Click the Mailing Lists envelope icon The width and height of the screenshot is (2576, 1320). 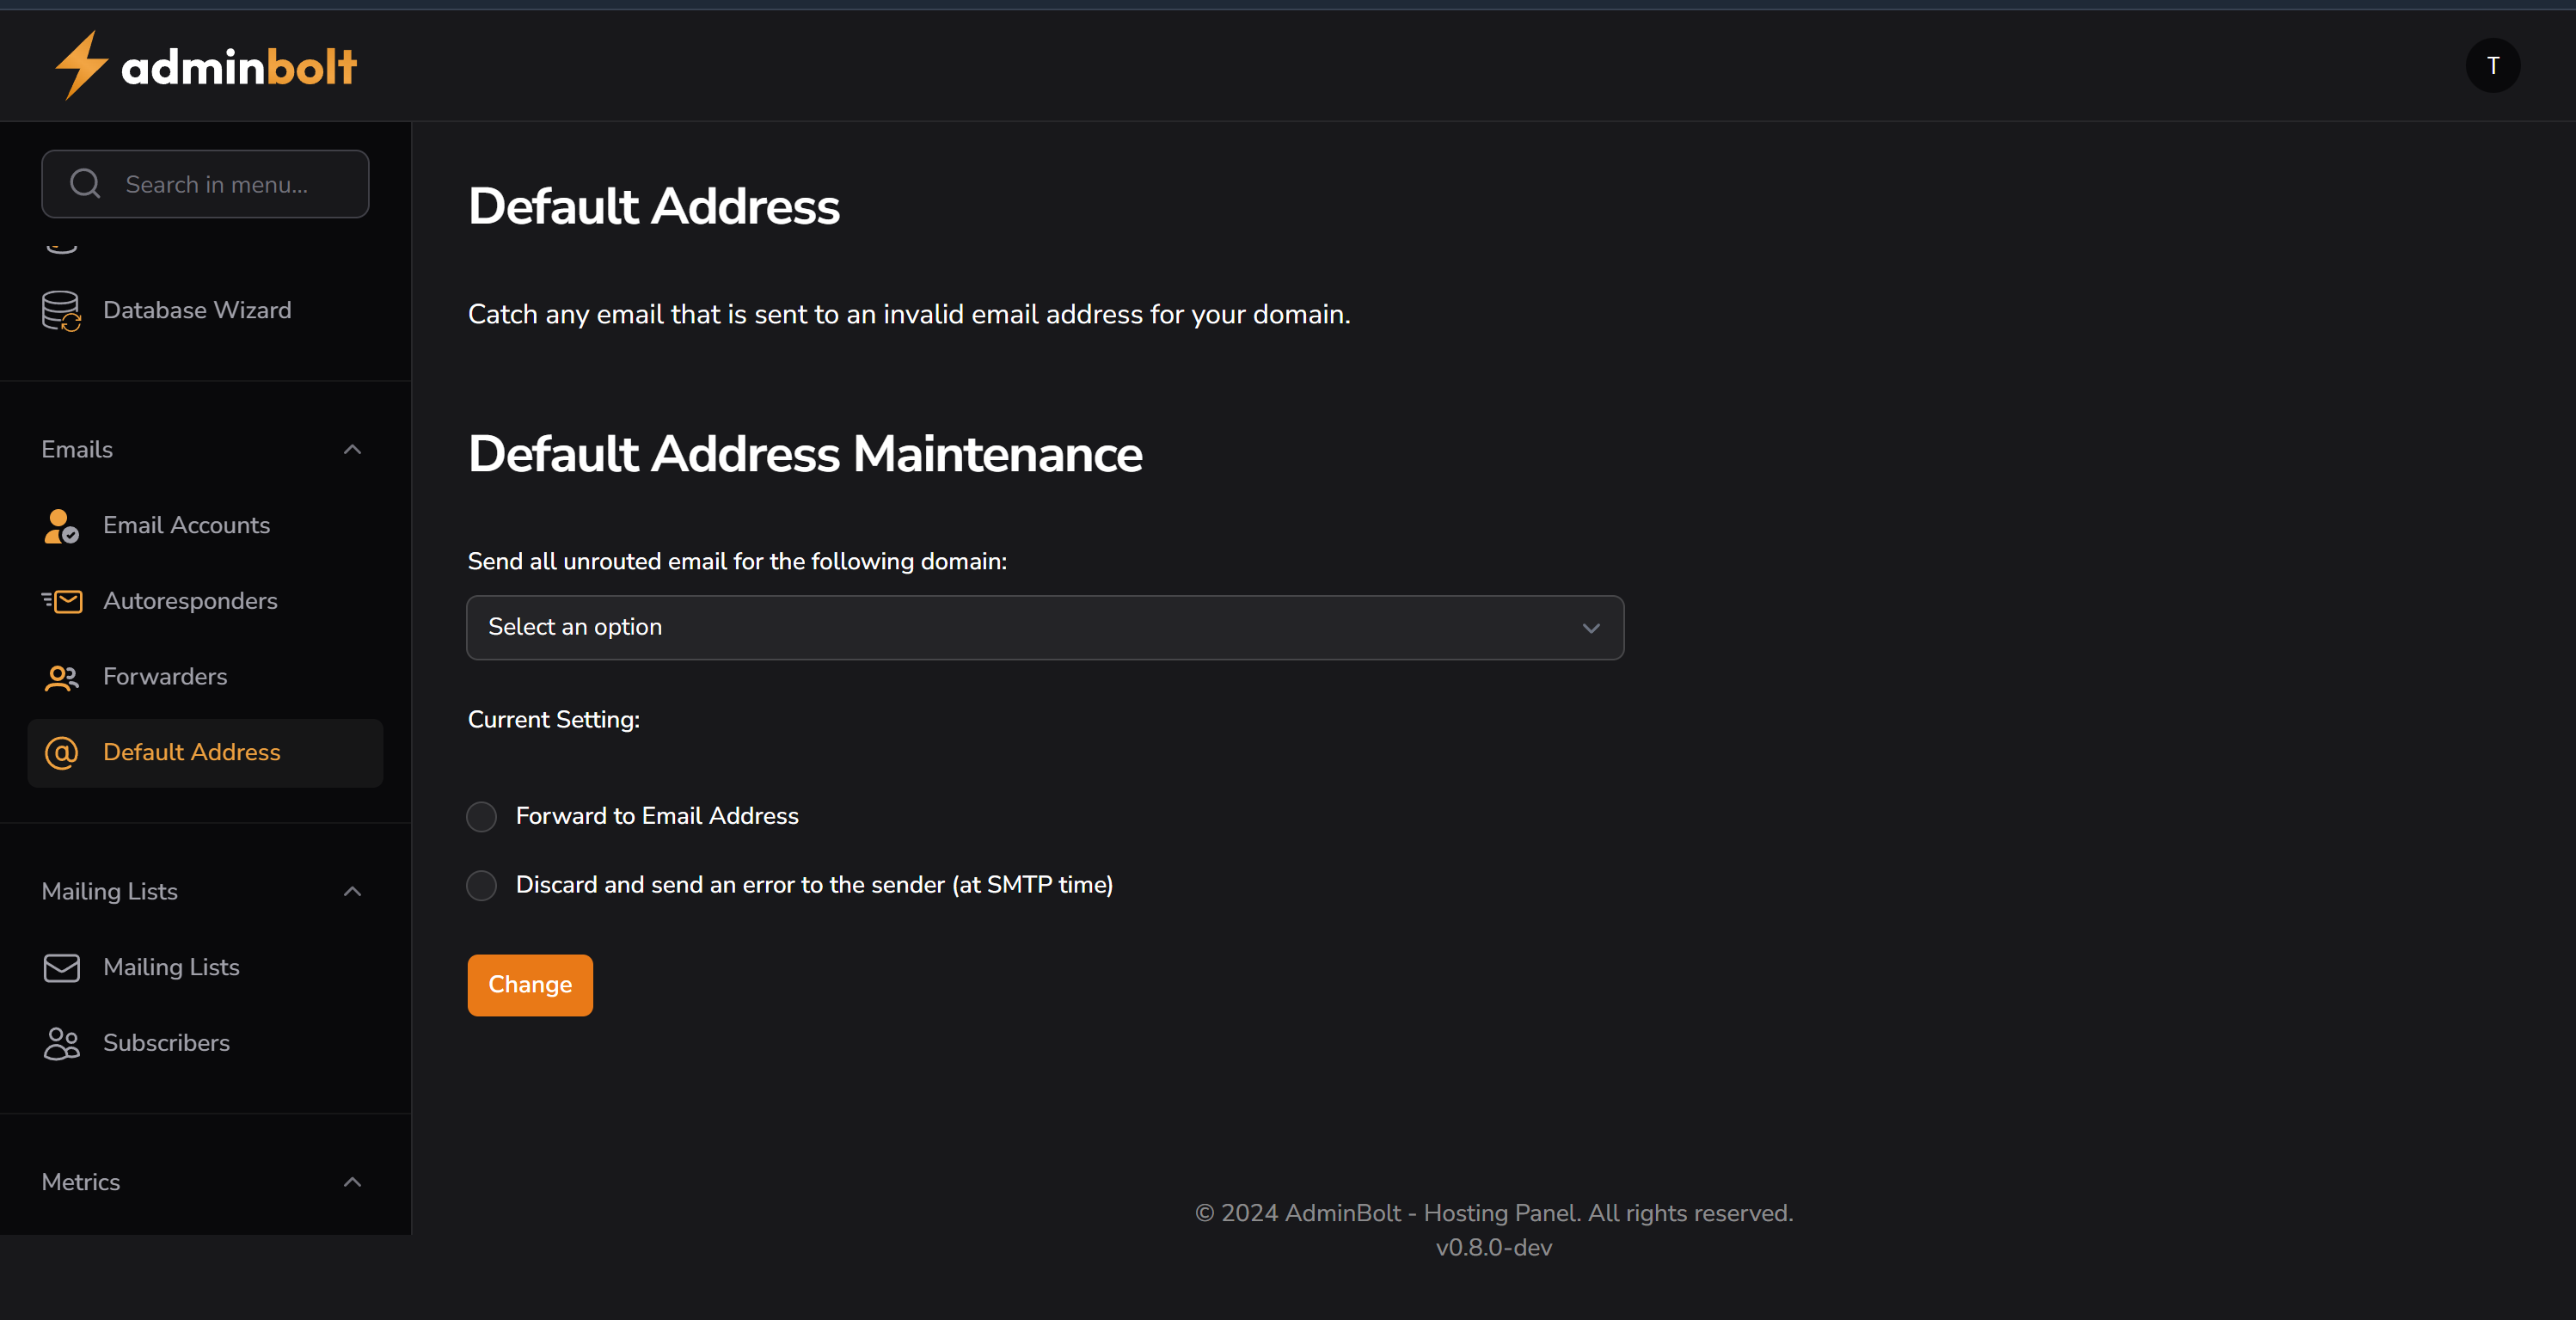pyautogui.click(x=61, y=967)
